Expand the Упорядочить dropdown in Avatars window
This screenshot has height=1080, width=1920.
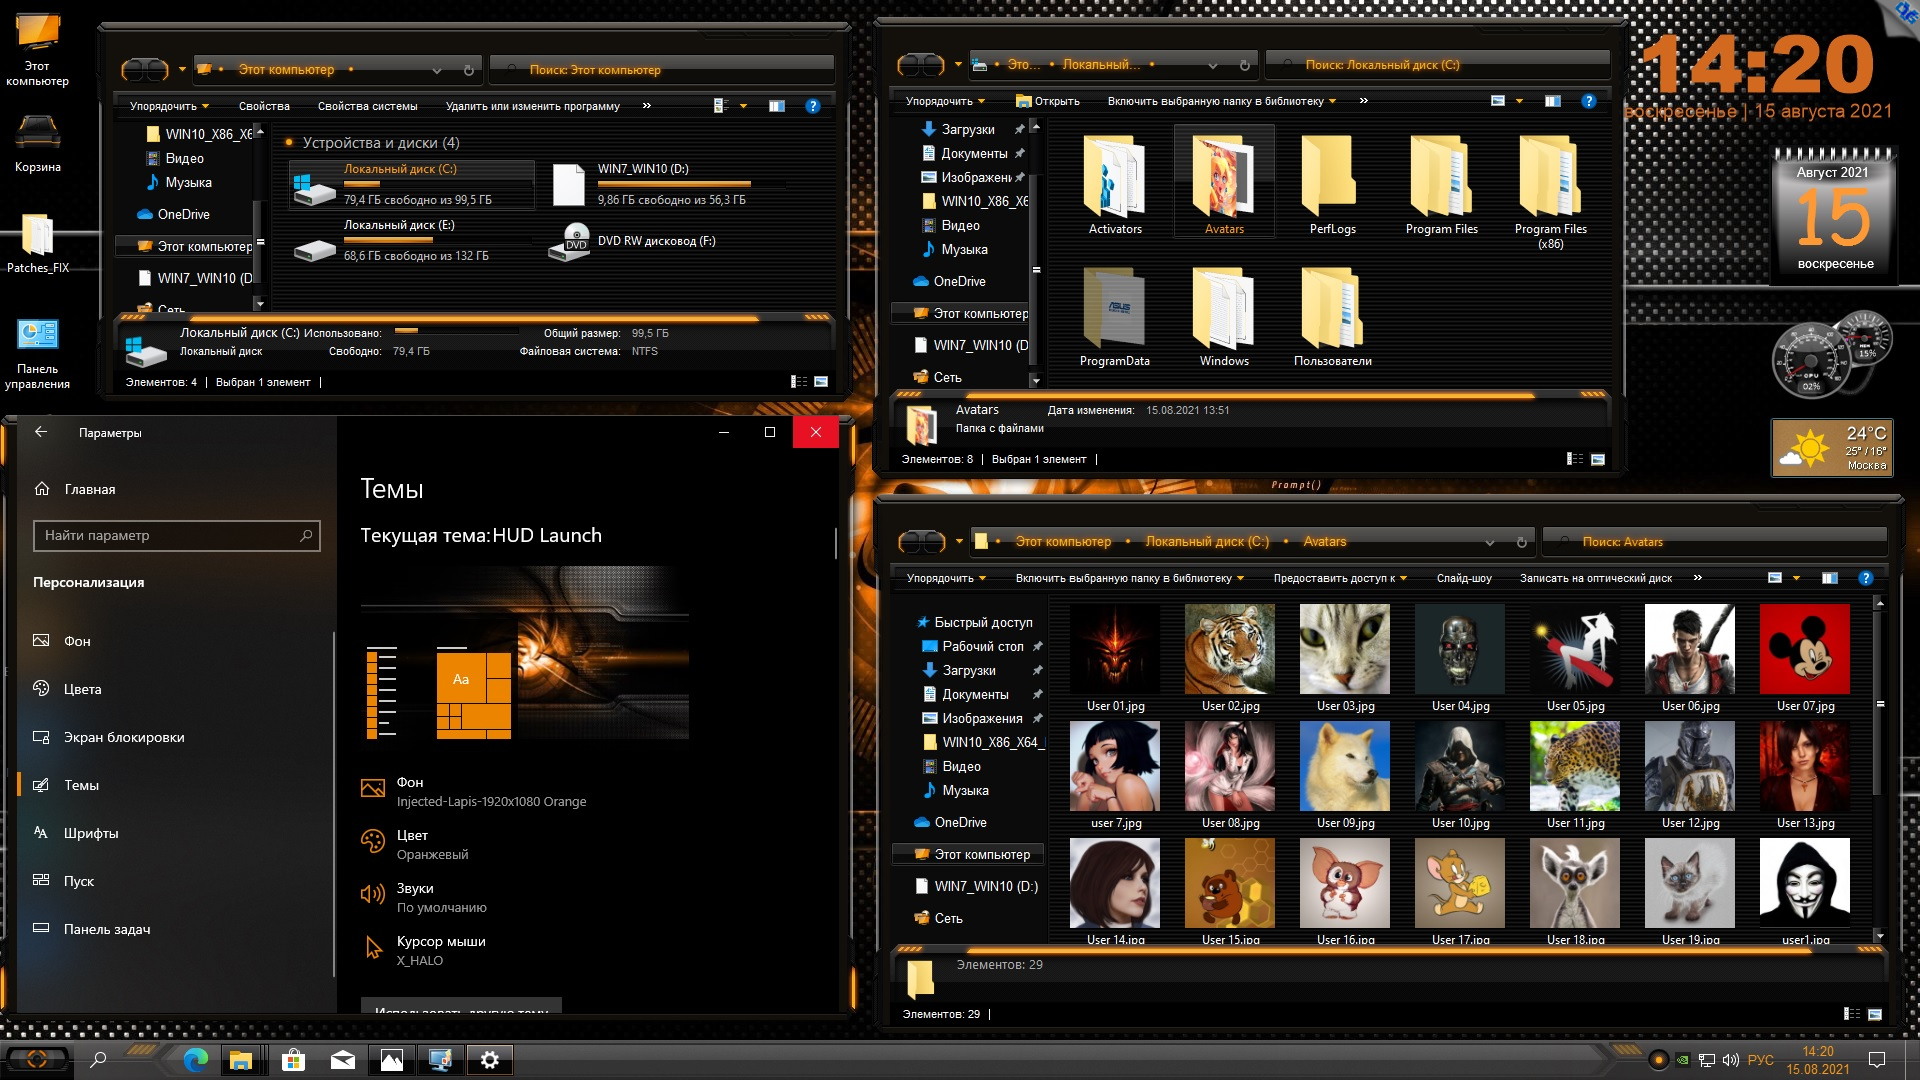[945, 578]
